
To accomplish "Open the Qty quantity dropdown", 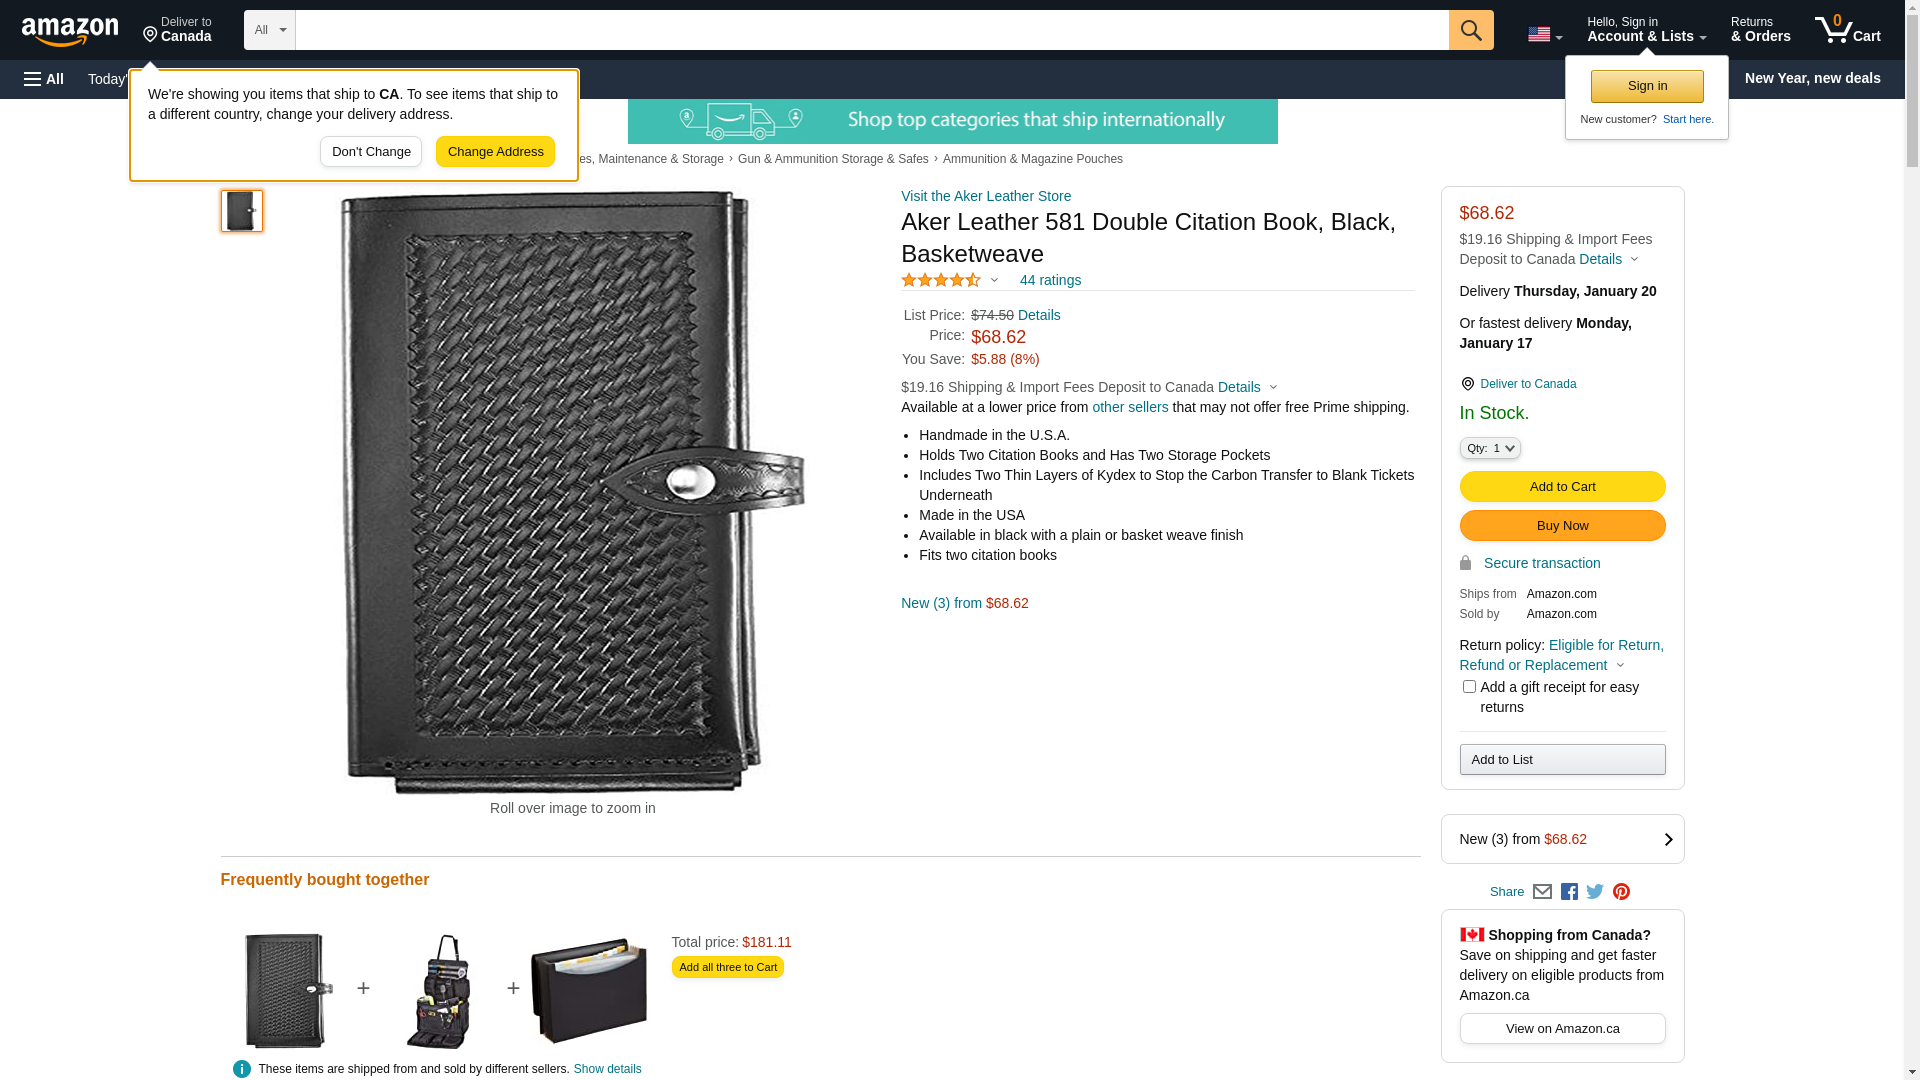I will pyautogui.click(x=1490, y=448).
